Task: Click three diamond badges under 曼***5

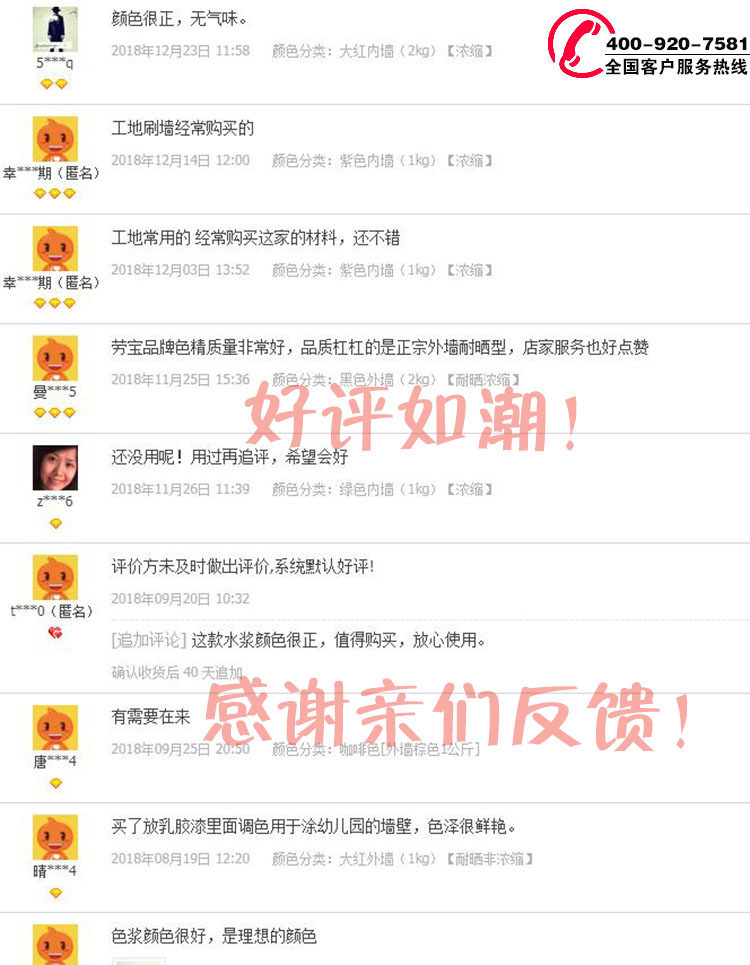Action: 55,412
